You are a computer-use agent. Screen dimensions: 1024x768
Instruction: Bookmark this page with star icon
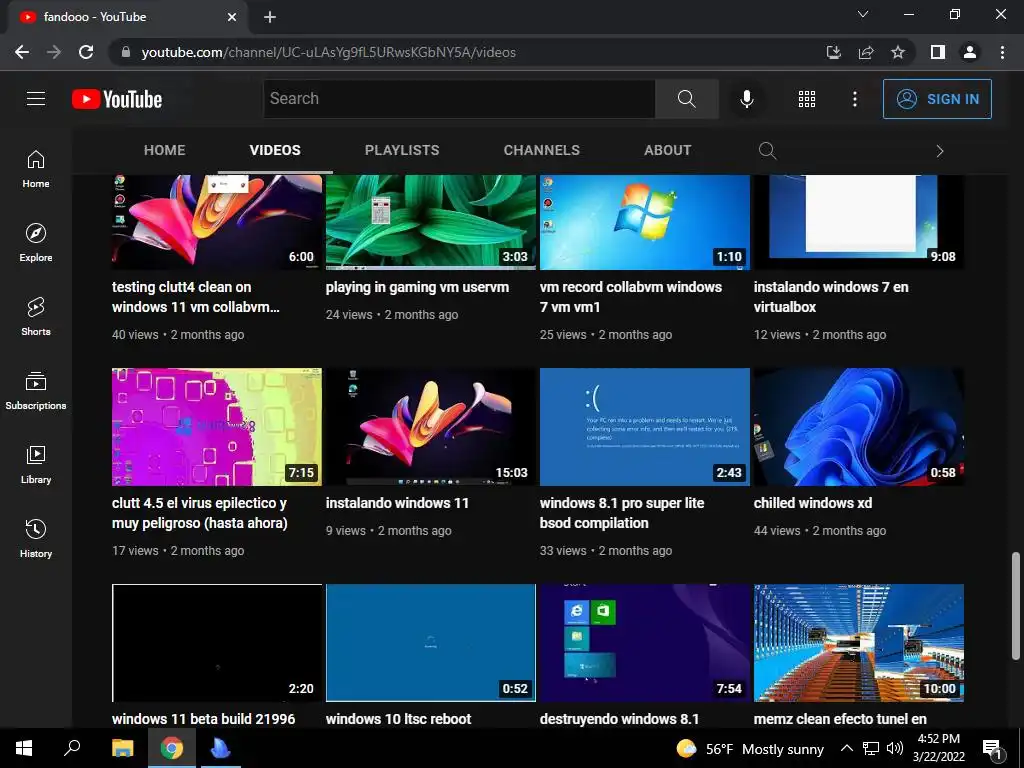click(x=898, y=52)
